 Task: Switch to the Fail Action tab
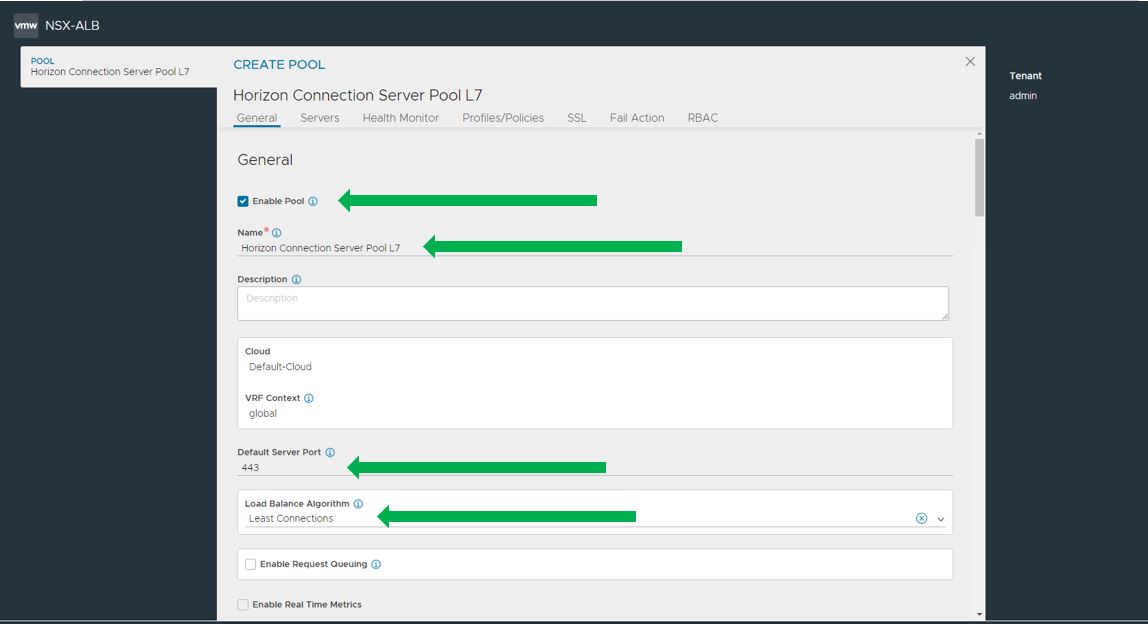(x=637, y=118)
